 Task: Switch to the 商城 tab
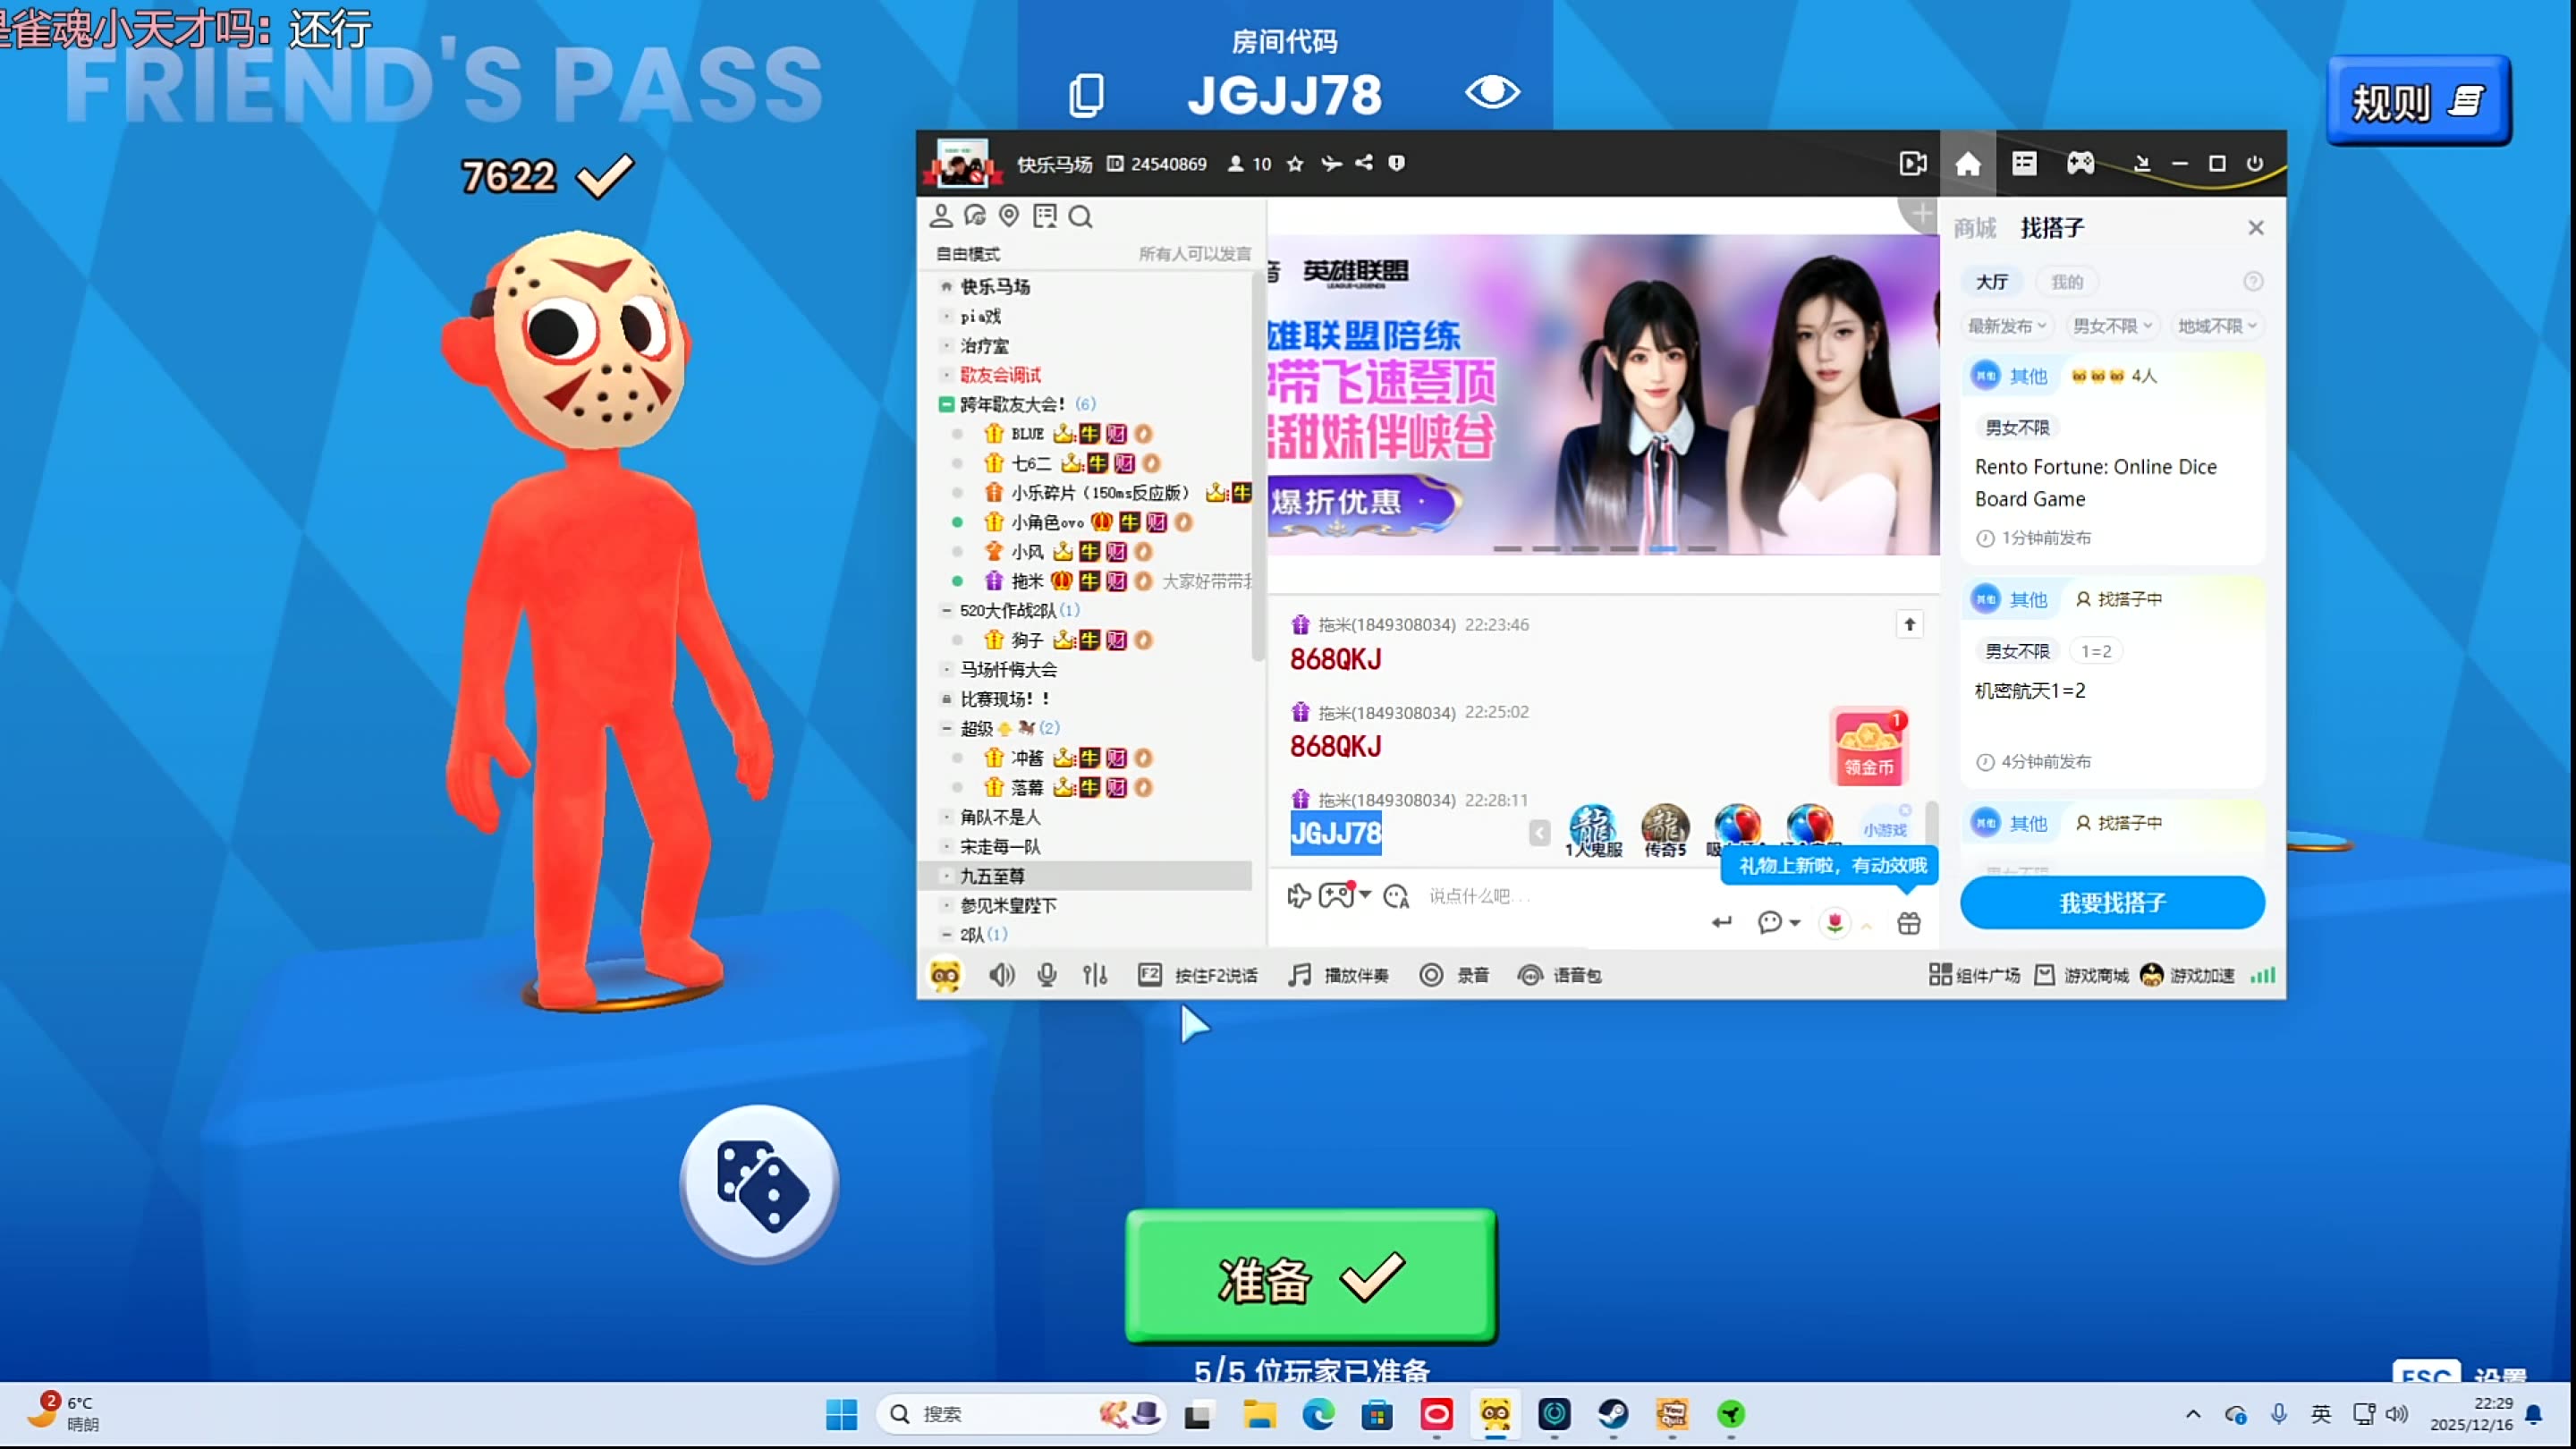click(x=1975, y=228)
